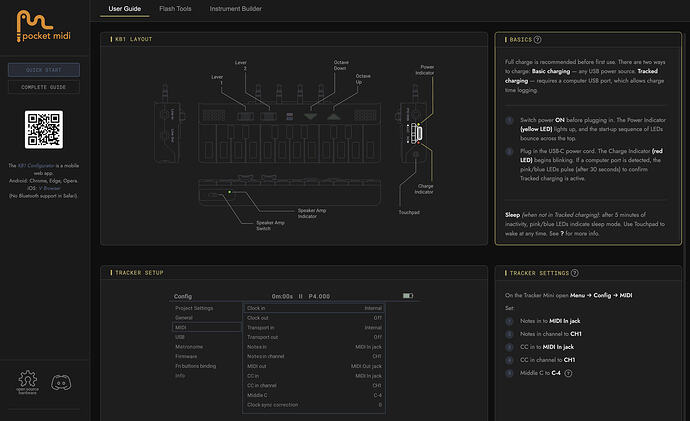Click the CC in channel row
Image resolution: width=690 pixels, height=421 pixels.
[x=314, y=385]
